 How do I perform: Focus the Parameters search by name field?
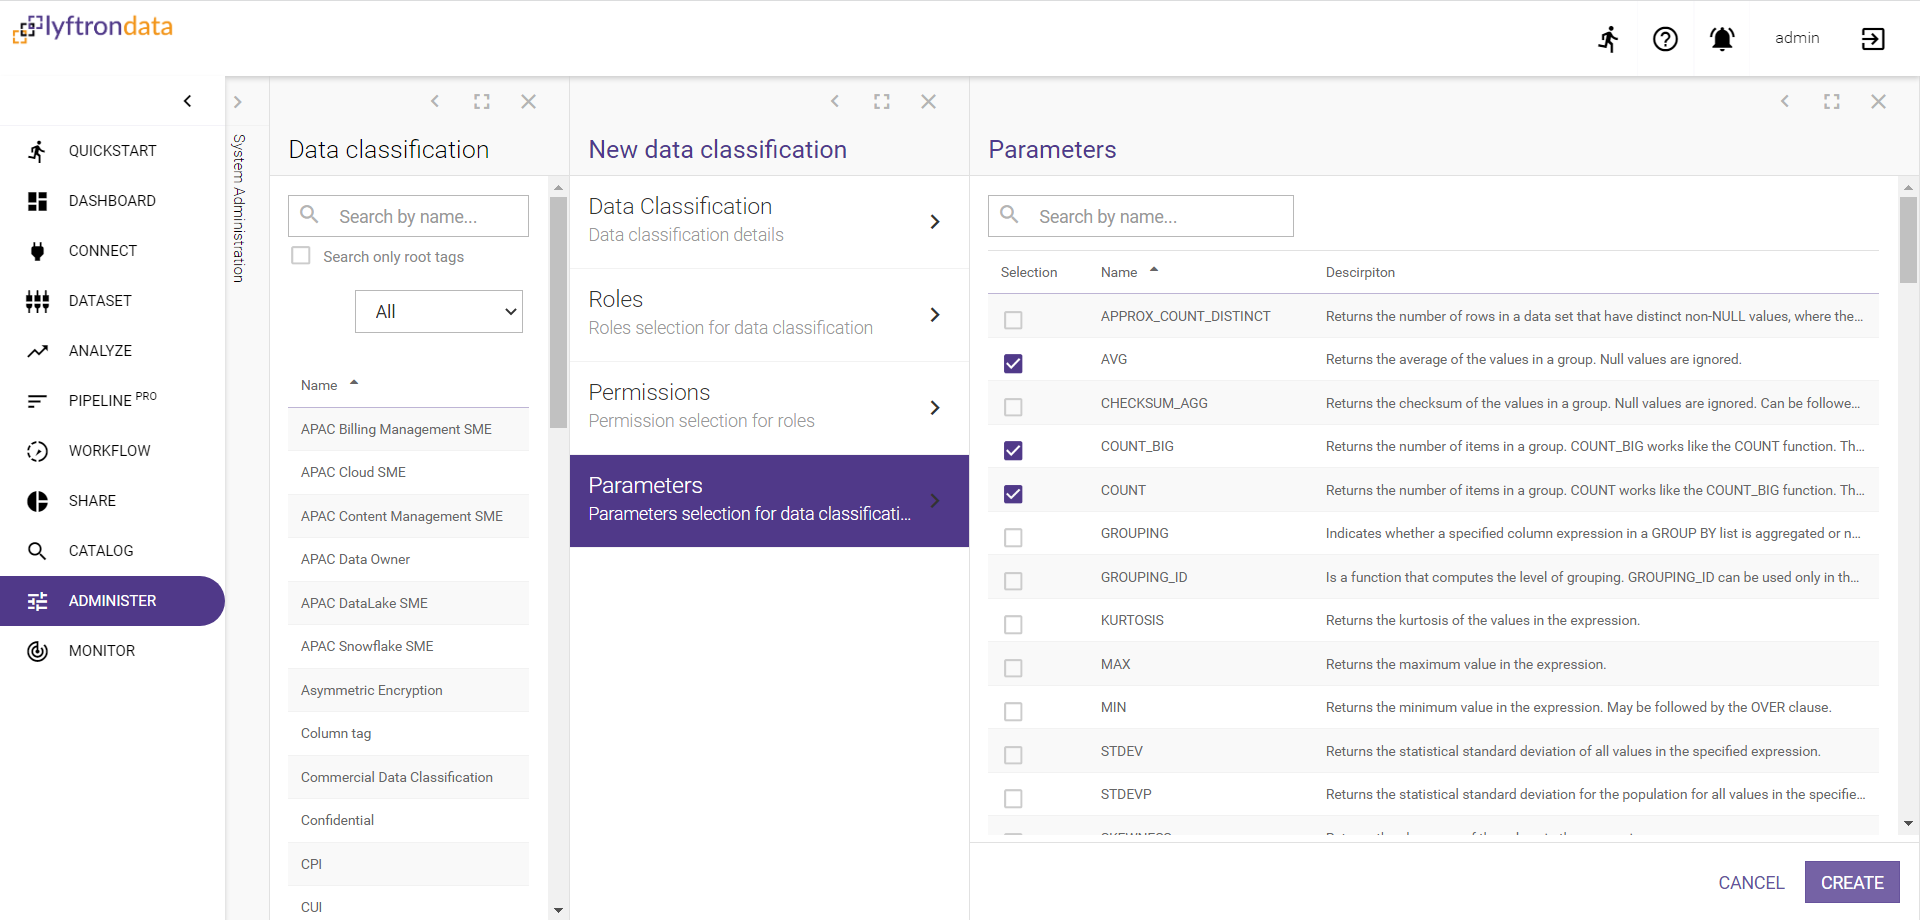[x=1141, y=216]
